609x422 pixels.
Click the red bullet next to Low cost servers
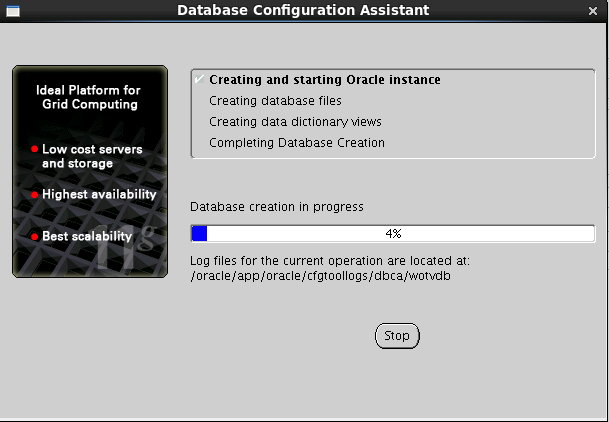(x=35, y=149)
